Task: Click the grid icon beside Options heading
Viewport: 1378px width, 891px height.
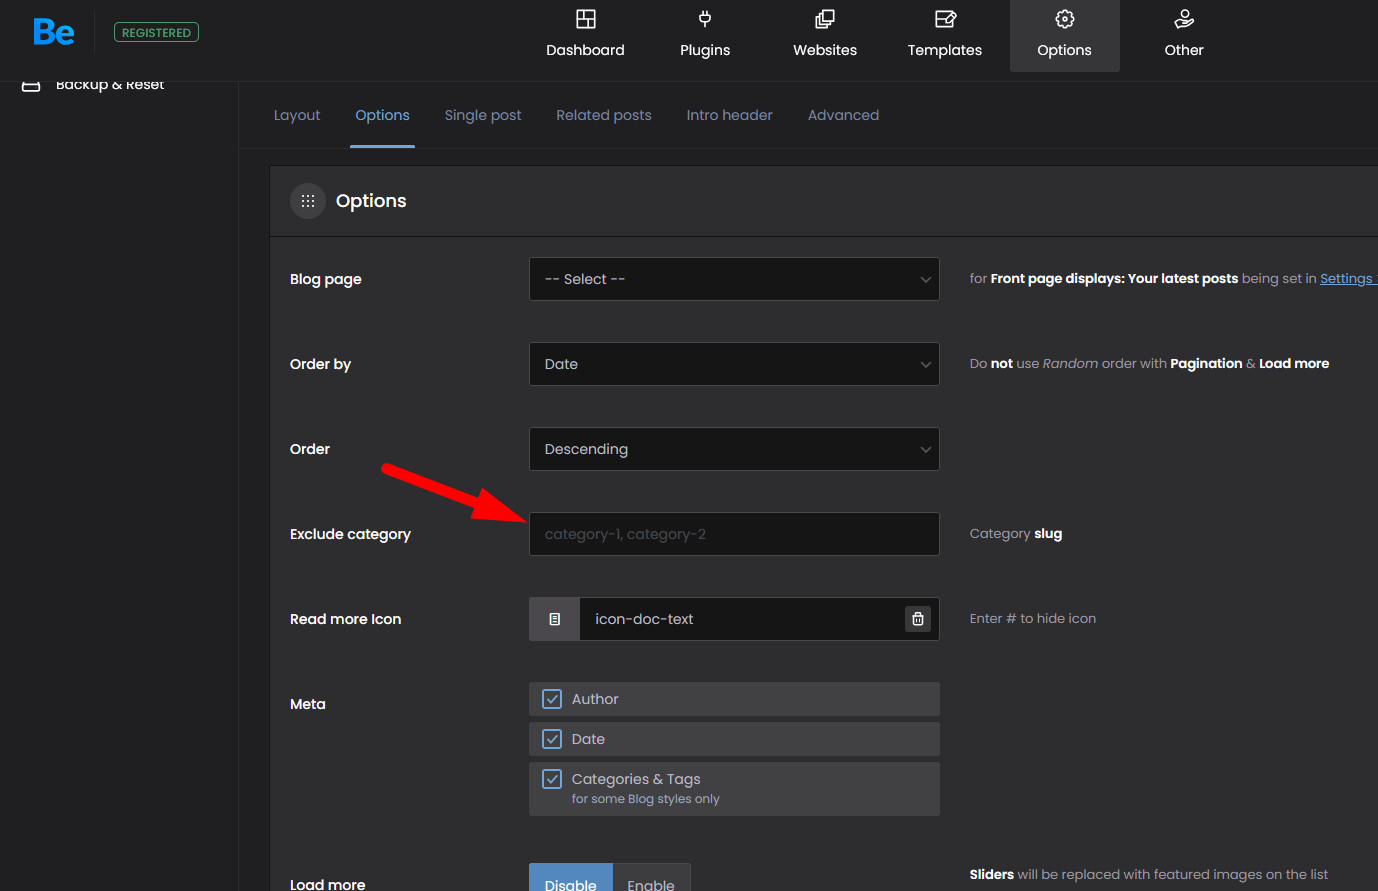Action: [x=308, y=201]
